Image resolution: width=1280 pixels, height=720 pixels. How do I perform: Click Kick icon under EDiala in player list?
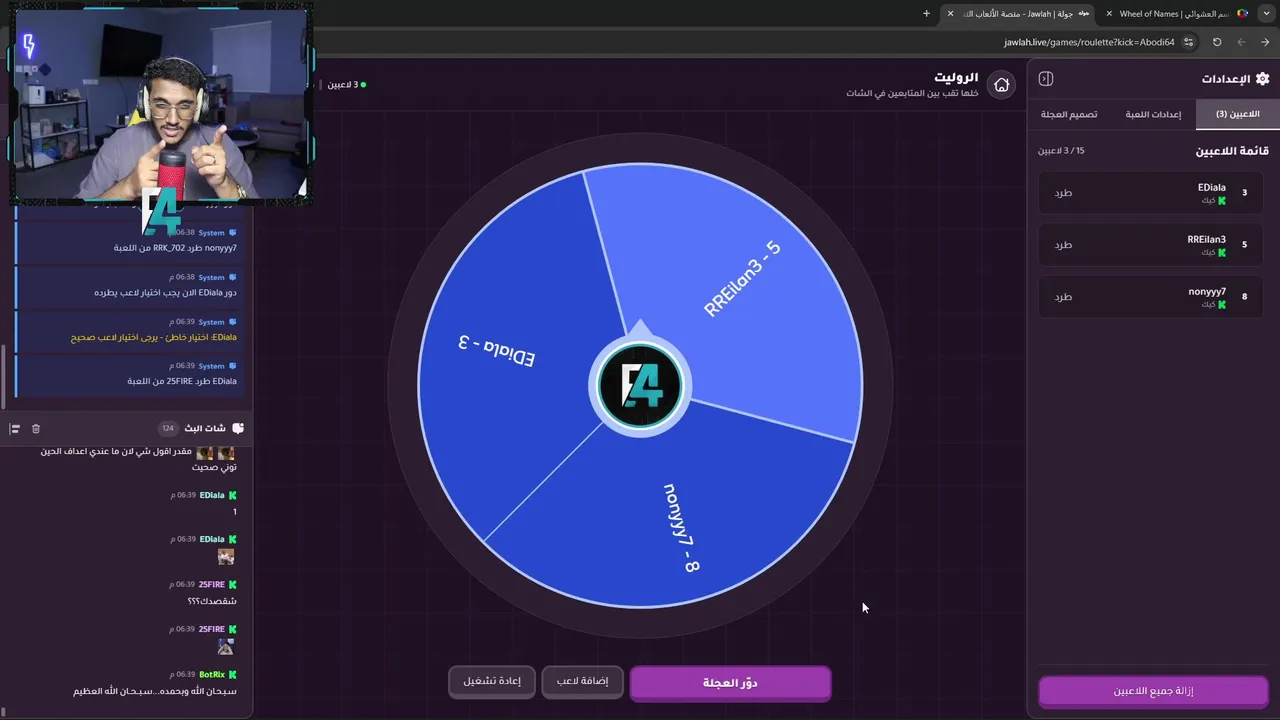(1221, 201)
